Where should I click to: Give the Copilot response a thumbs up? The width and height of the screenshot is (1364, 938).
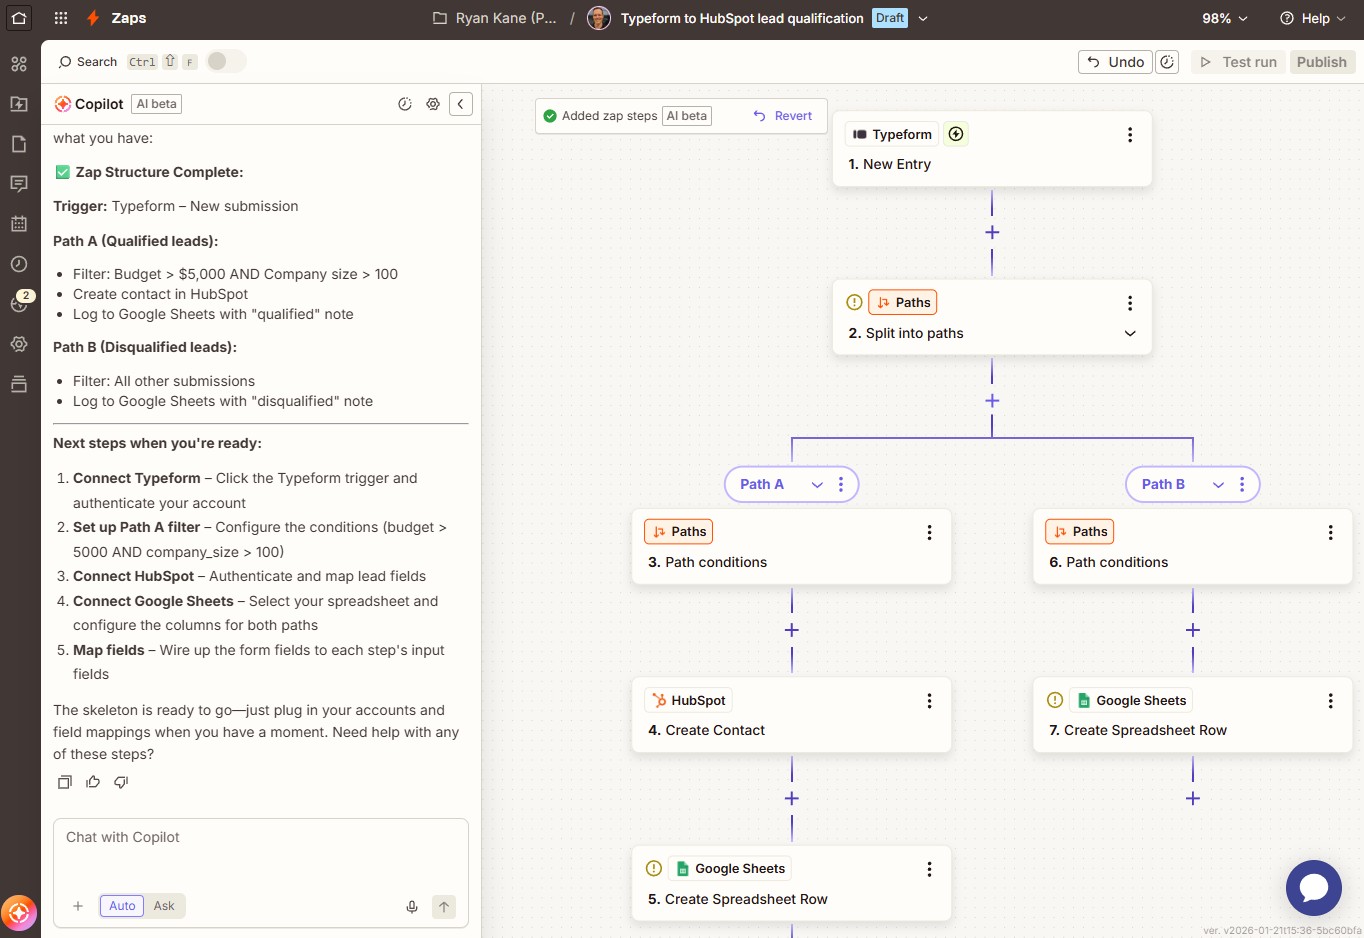pyautogui.click(x=92, y=781)
